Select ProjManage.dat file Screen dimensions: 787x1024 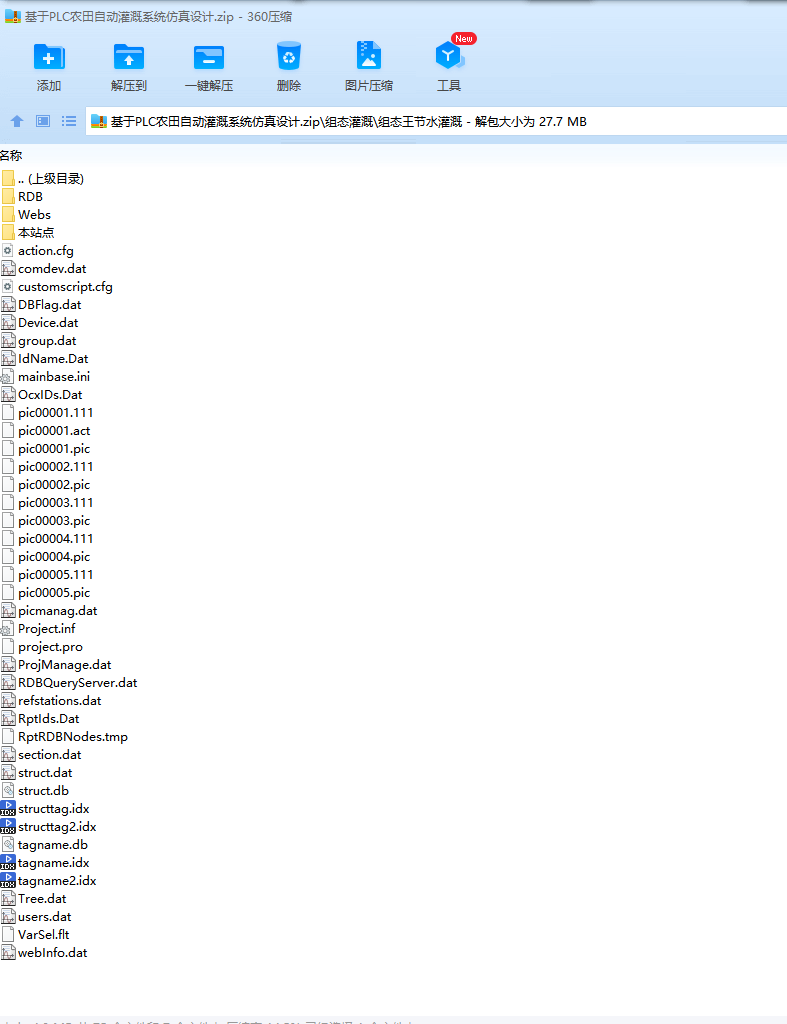coord(65,665)
